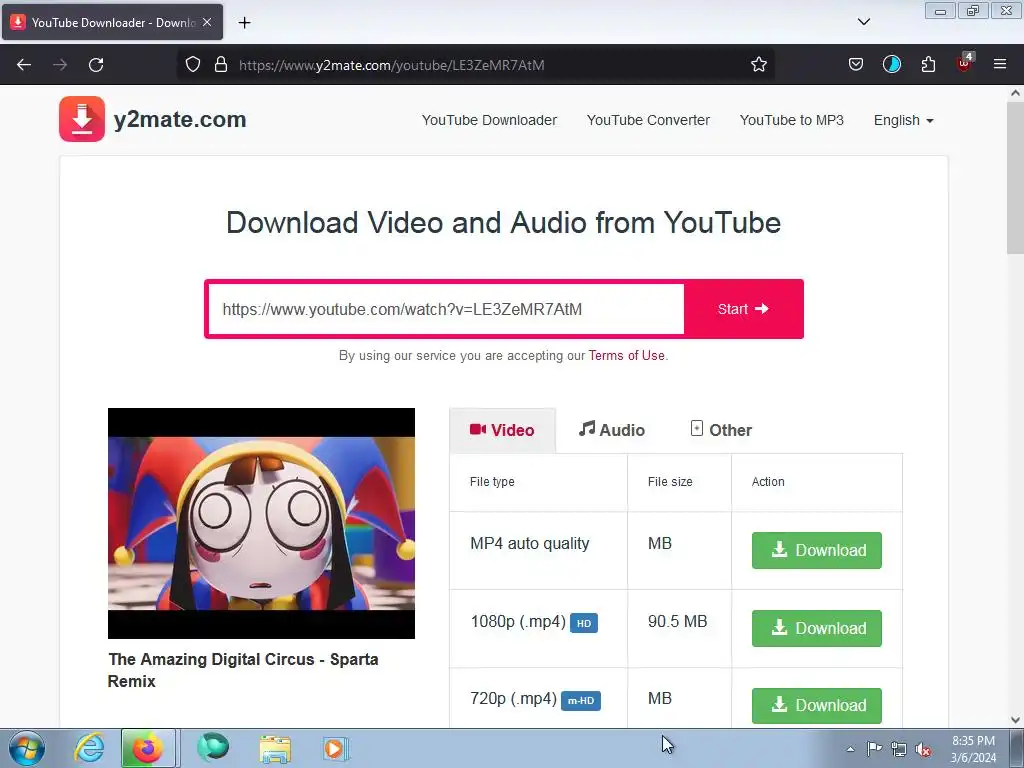Image resolution: width=1024 pixels, height=768 pixels.
Task: Open the media player taskbar icon
Action: [336, 748]
